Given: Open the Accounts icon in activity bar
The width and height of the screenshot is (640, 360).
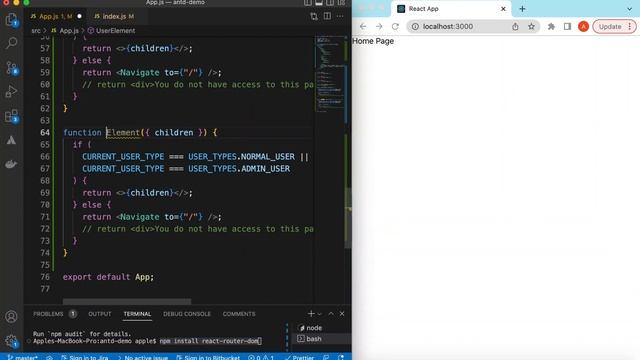Looking at the screenshot, I should click(11, 316).
